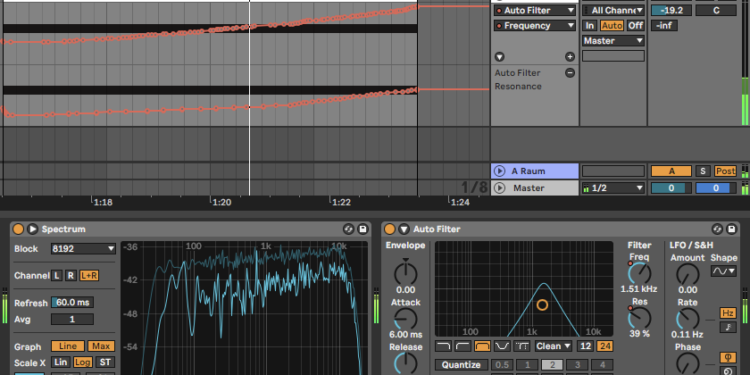The height and width of the screenshot is (375, 750).
Task: Click the Envelope Release knob
Action: point(406,364)
